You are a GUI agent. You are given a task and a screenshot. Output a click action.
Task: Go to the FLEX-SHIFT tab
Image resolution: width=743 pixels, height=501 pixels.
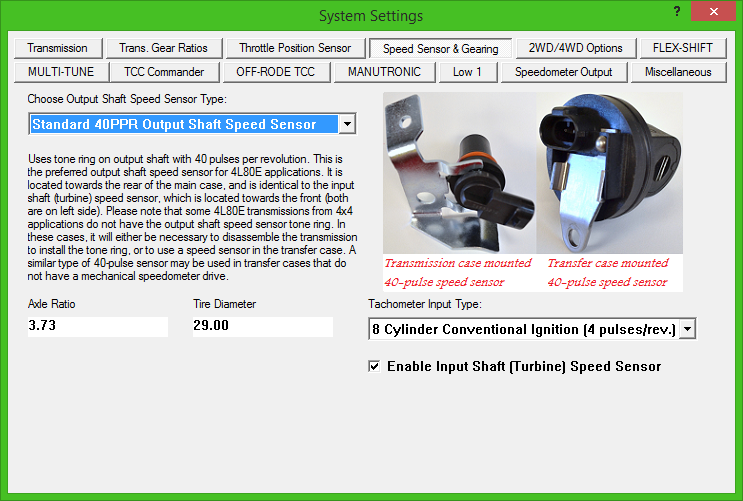pos(683,48)
